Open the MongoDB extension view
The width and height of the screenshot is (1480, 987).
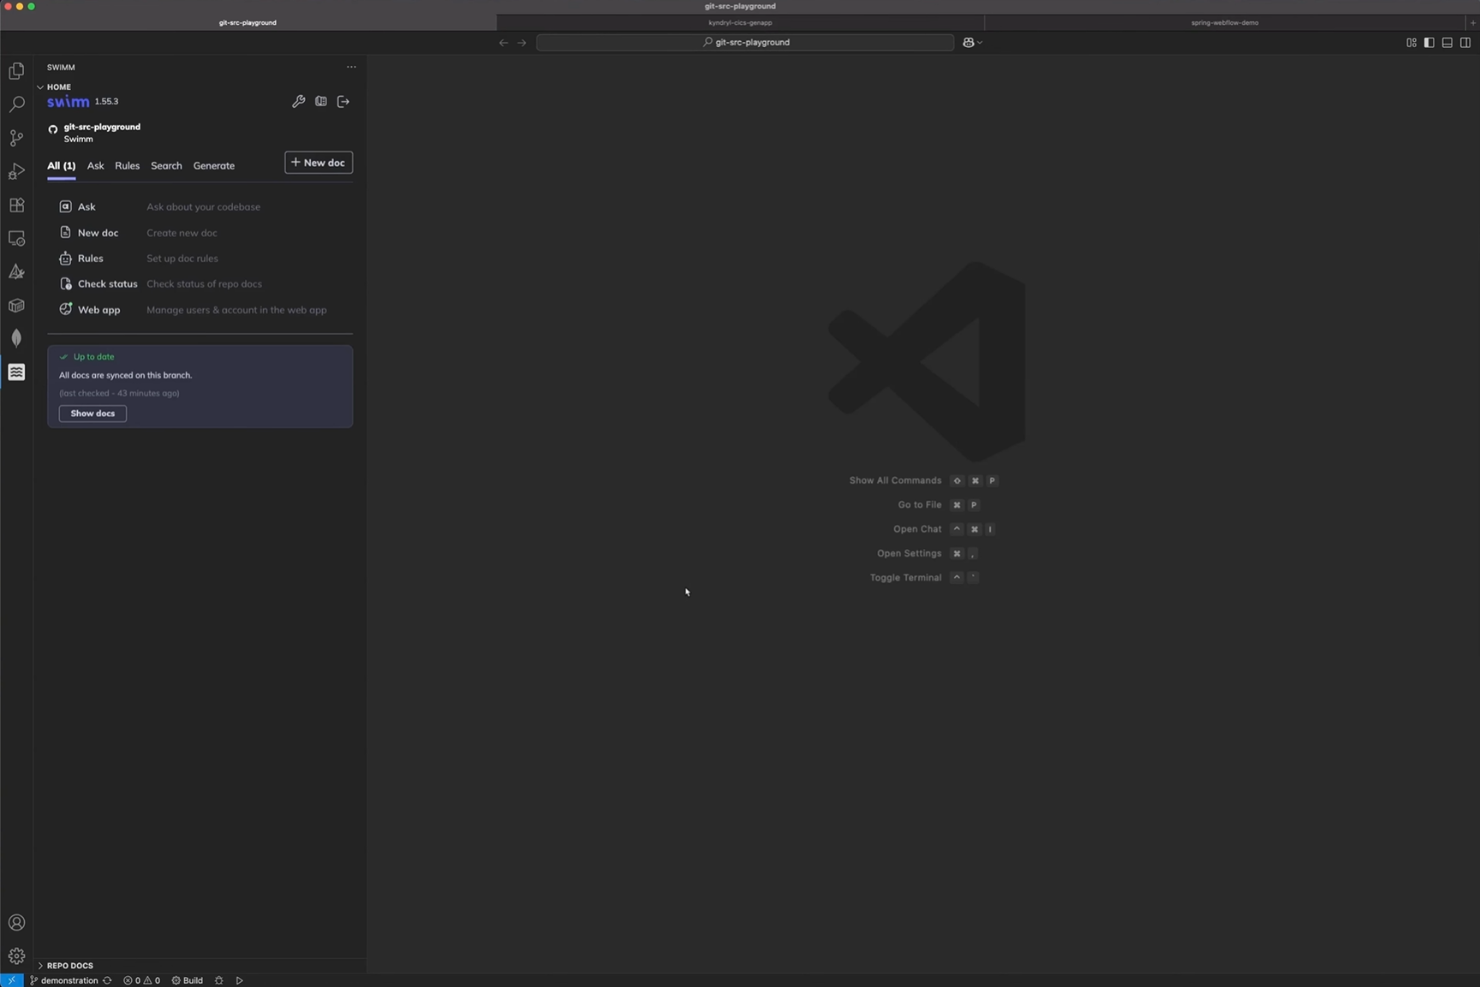16,338
